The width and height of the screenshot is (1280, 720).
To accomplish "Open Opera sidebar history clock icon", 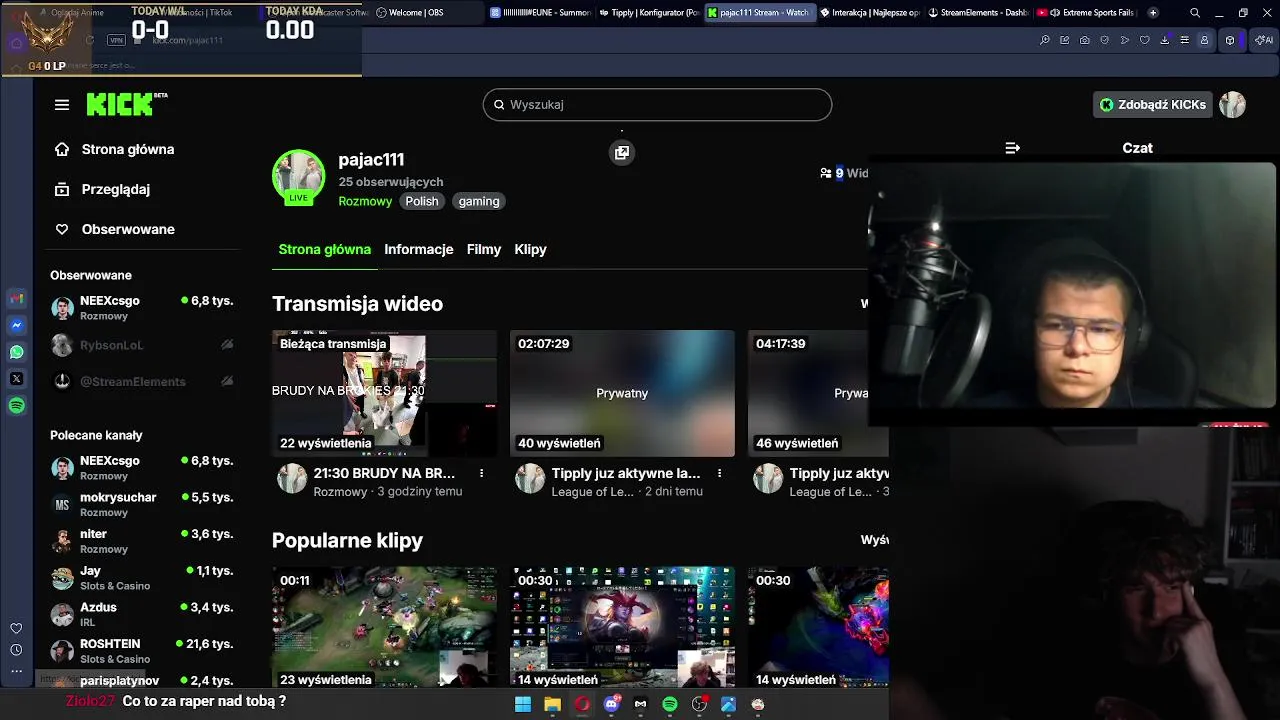I will (16, 650).
